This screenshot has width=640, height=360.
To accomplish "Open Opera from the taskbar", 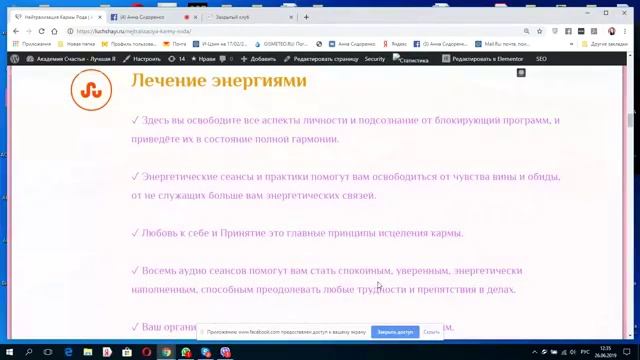I will [x=146, y=352].
